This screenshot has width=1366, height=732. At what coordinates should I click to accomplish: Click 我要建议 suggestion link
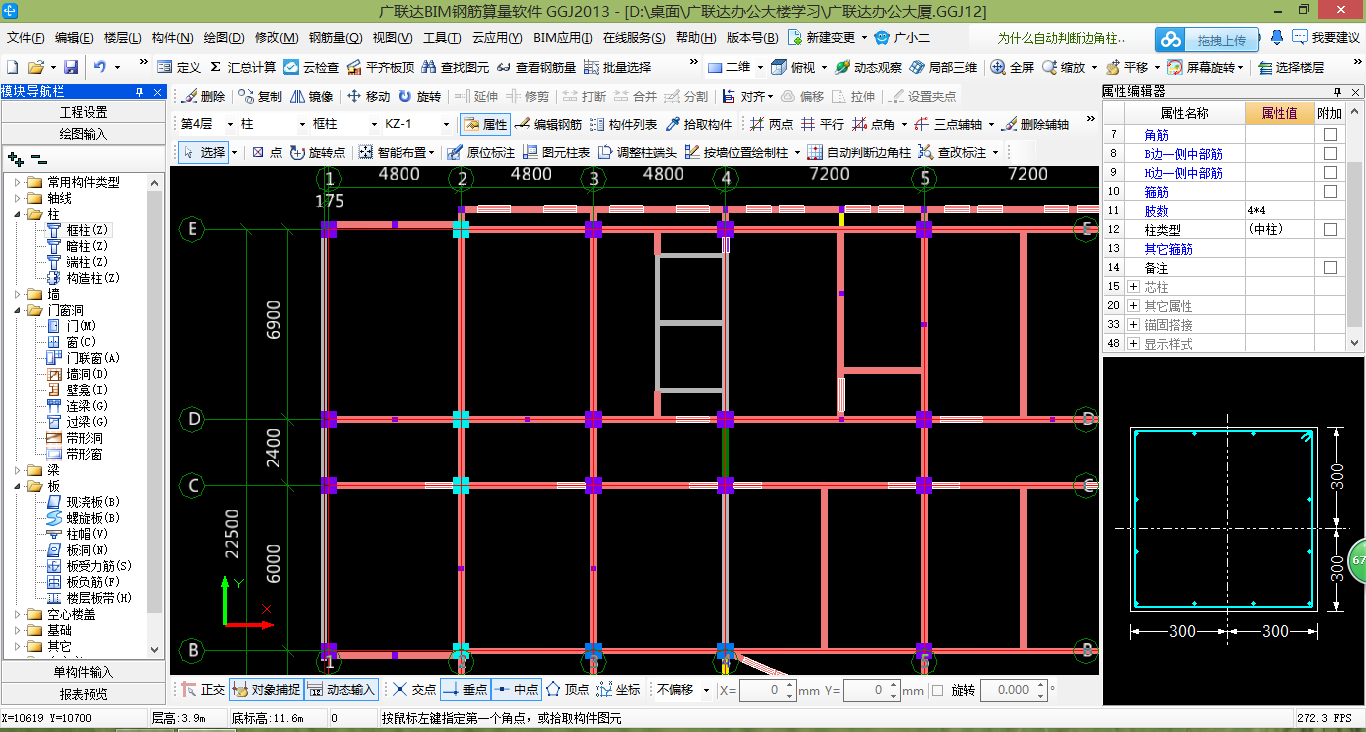click(1326, 38)
